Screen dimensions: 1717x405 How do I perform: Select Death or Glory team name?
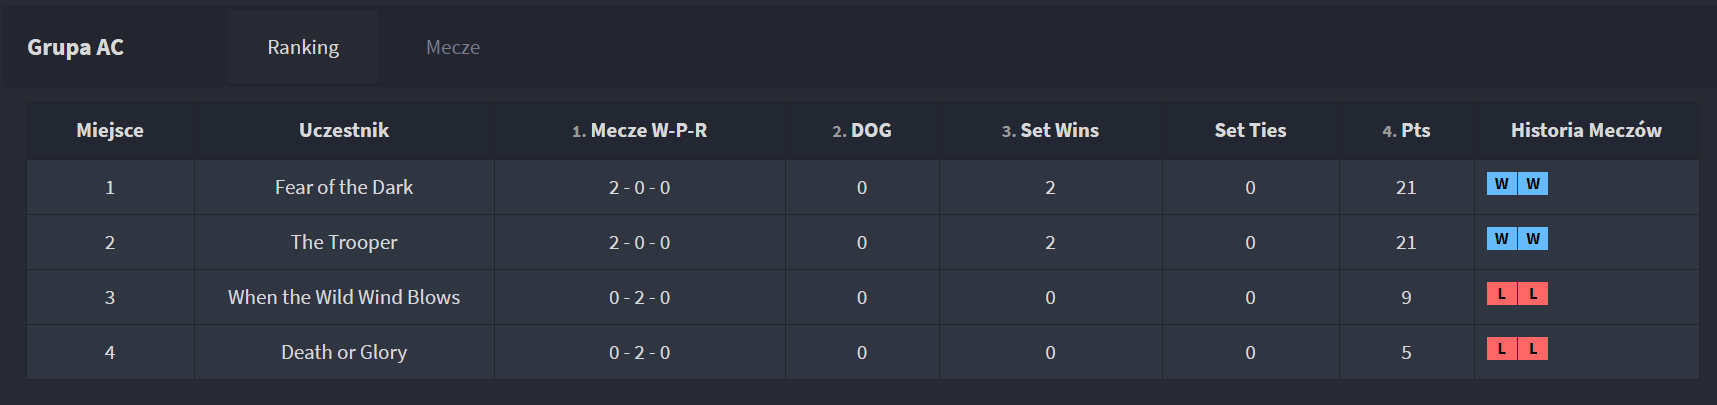click(344, 352)
